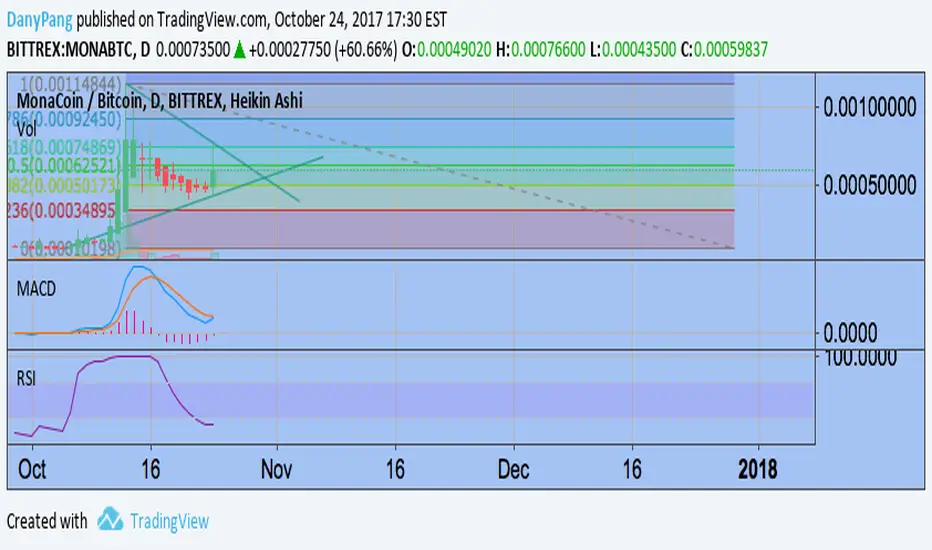Click the TradingView logo icon
Image resolution: width=932 pixels, height=550 pixels.
click(110, 519)
